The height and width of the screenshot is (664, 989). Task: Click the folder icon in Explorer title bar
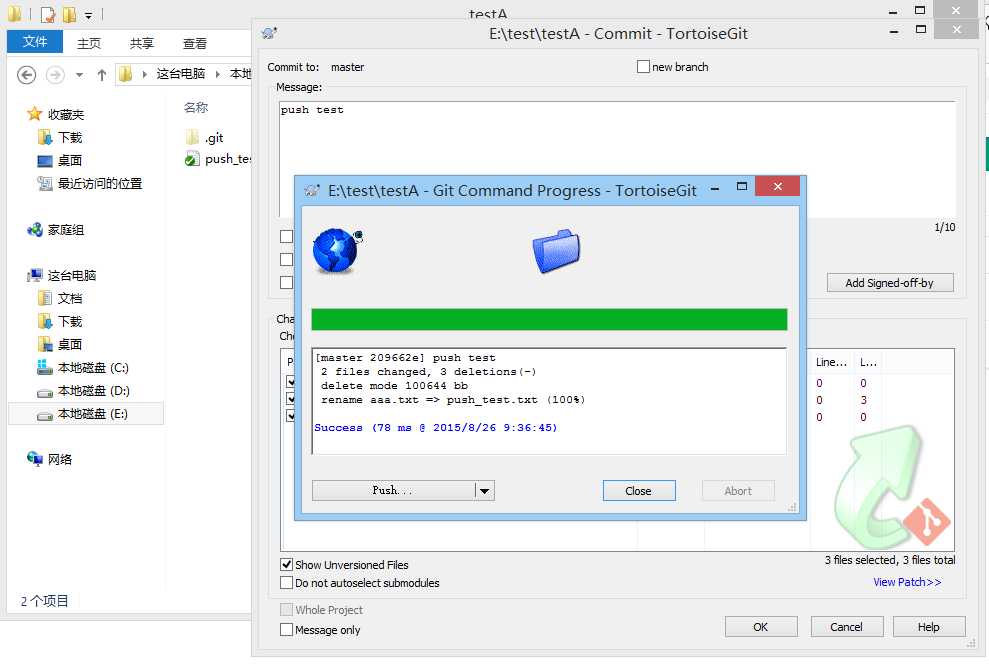14,13
